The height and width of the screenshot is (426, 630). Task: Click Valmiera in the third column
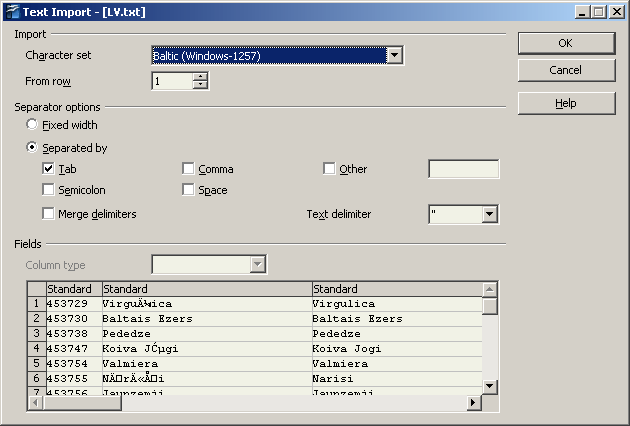(x=397, y=363)
